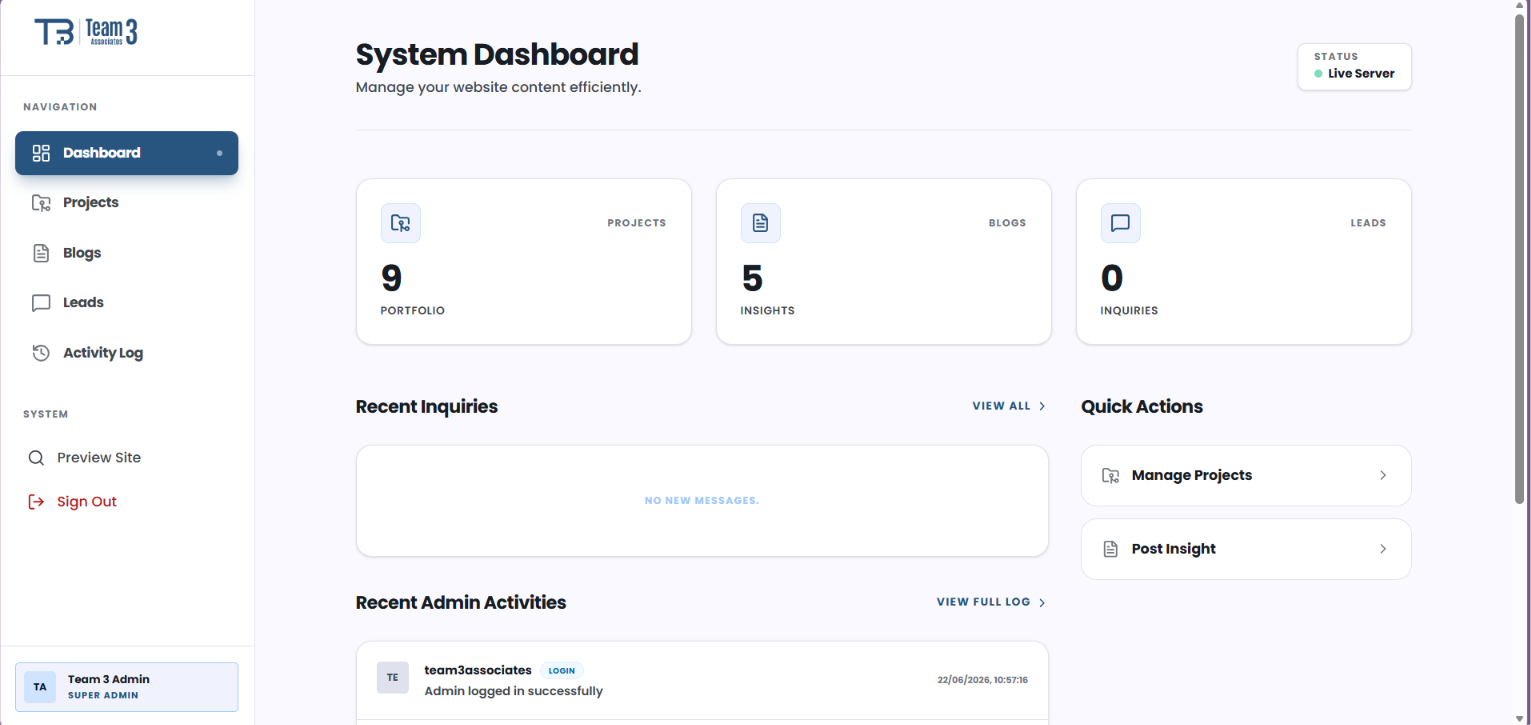The height and width of the screenshot is (725, 1531).
Task: Open the team3associates login activity entry
Action: click(x=702, y=679)
